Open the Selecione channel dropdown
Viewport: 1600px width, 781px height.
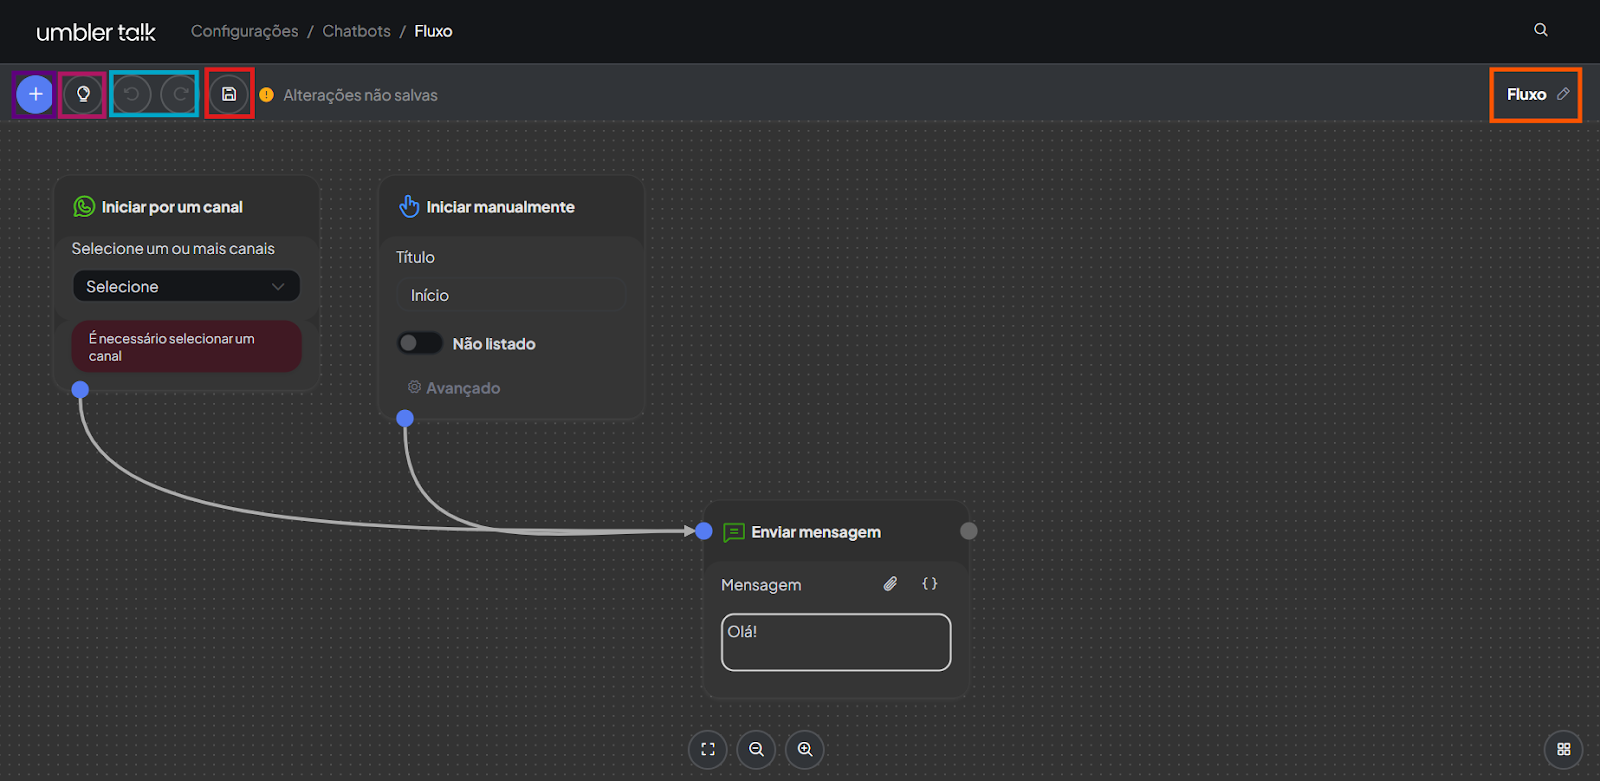[x=186, y=286]
